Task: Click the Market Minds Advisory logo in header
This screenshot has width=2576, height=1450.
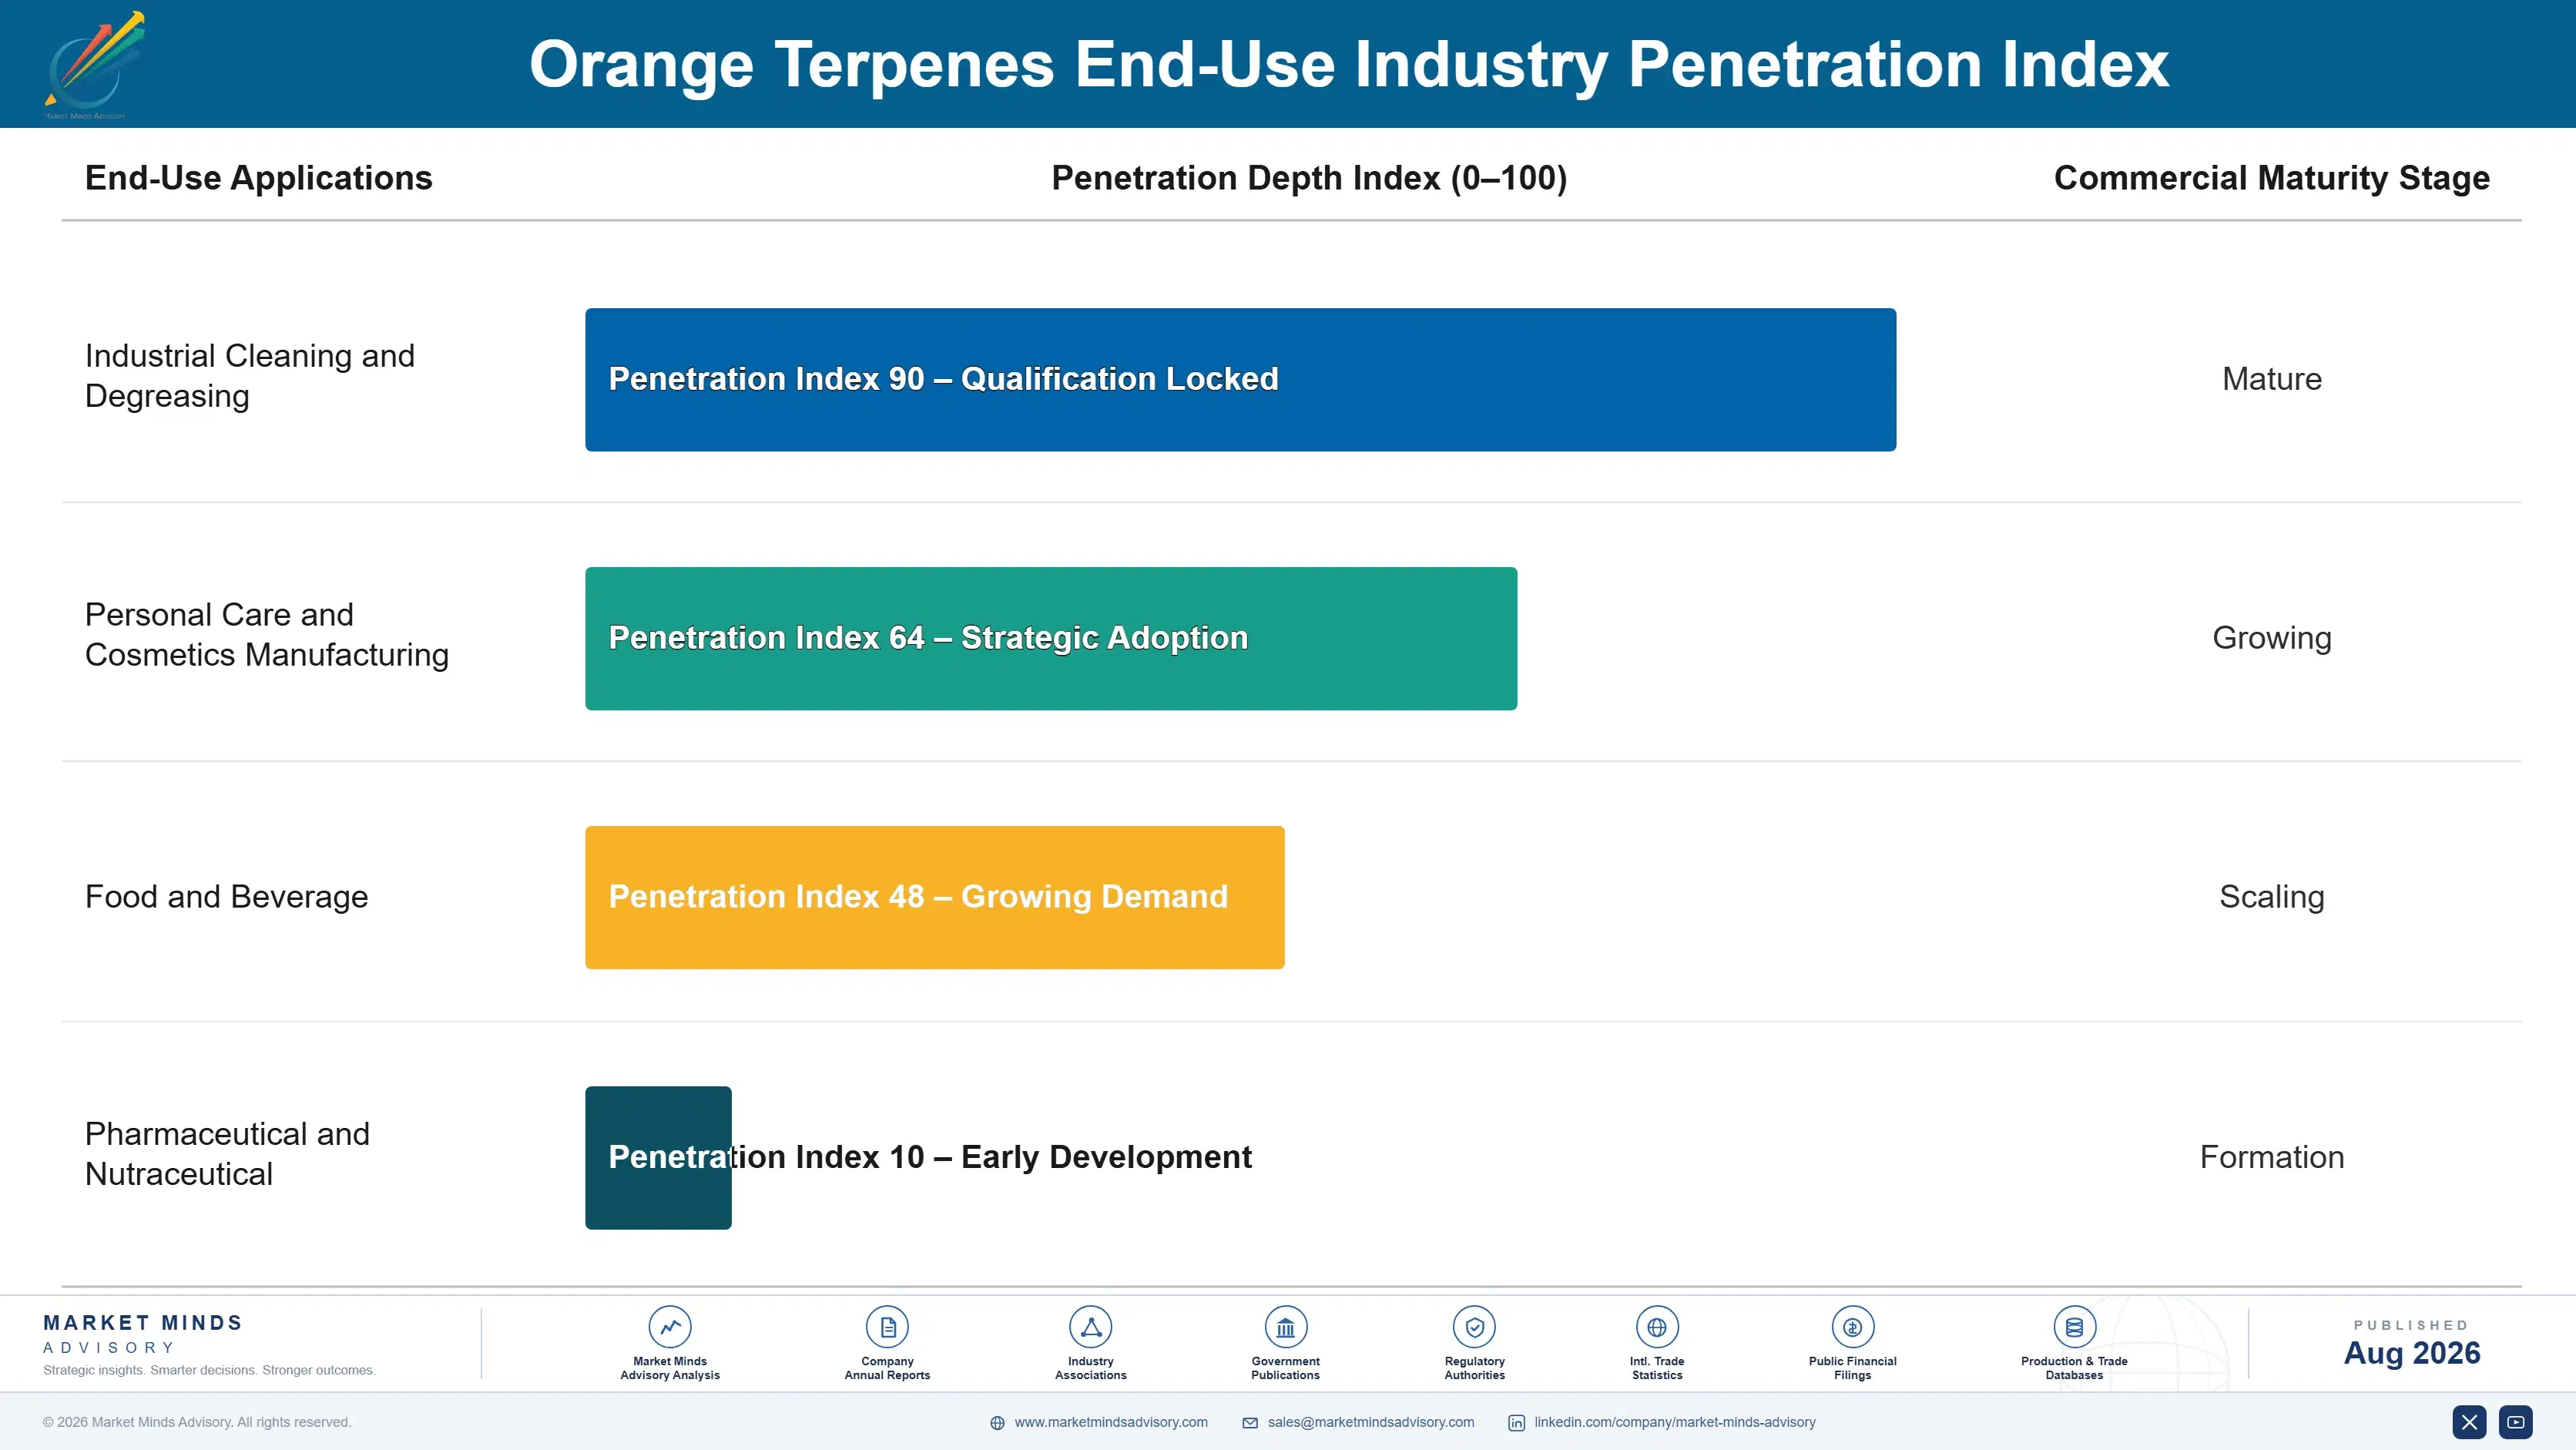Action: coord(95,65)
